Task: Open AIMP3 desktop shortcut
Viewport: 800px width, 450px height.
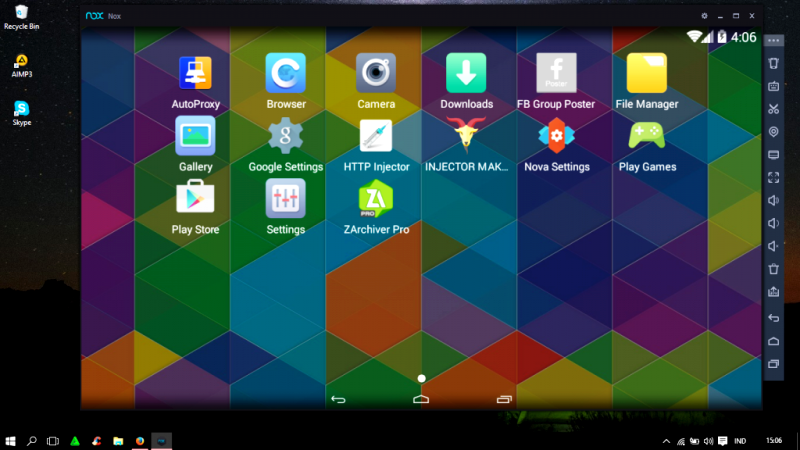Action: pyautogui.click(x=21, y=66)
